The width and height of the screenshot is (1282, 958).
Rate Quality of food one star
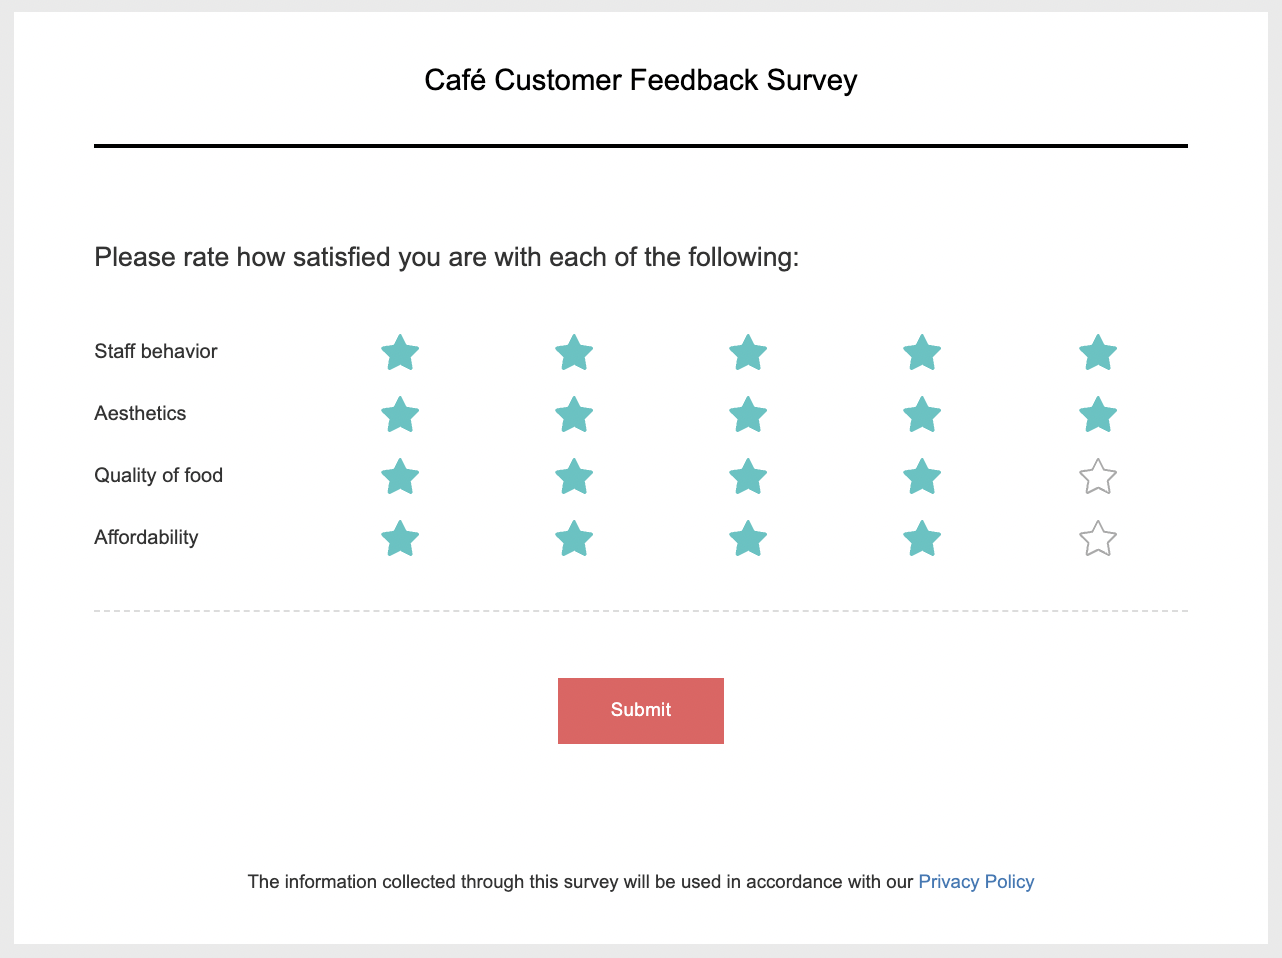(400, 477)
